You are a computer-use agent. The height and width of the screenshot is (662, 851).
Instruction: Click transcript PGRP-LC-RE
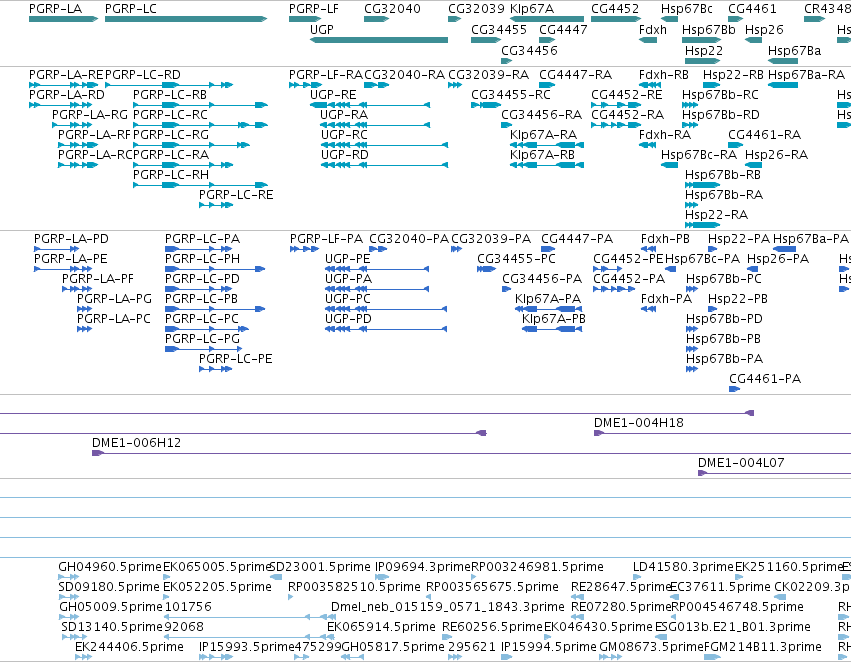[215, 205]
